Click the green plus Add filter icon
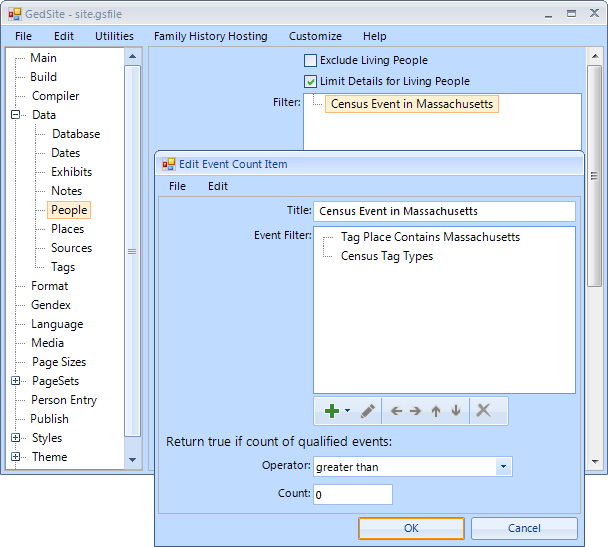The width and height of the screenshot is (608, 547). [x=332, y=411]
